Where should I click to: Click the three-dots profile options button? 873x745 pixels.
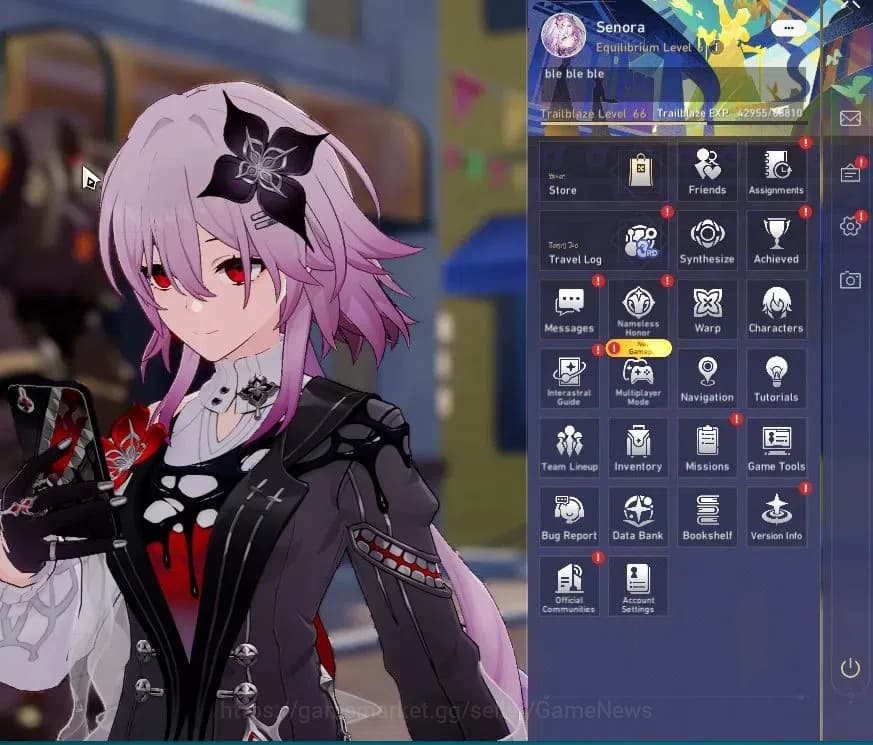(x=788, y=28)
